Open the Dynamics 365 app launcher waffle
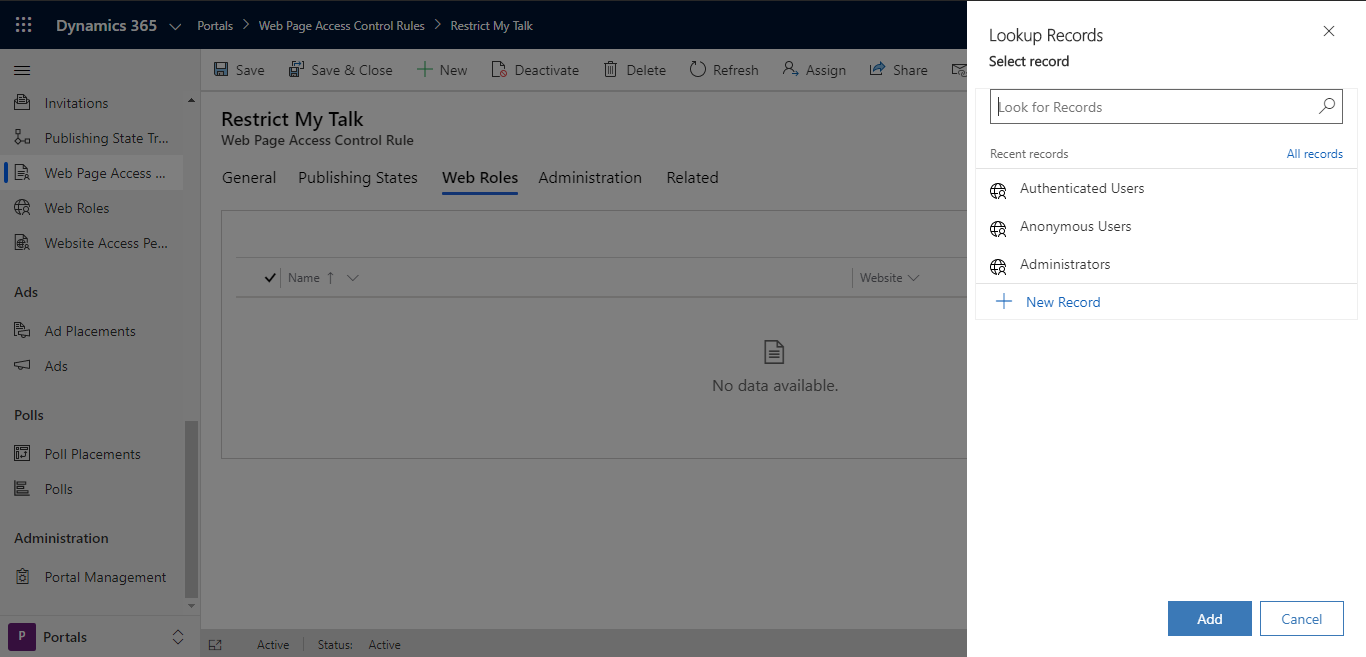Screen dimensions: 1366x657 23,25
